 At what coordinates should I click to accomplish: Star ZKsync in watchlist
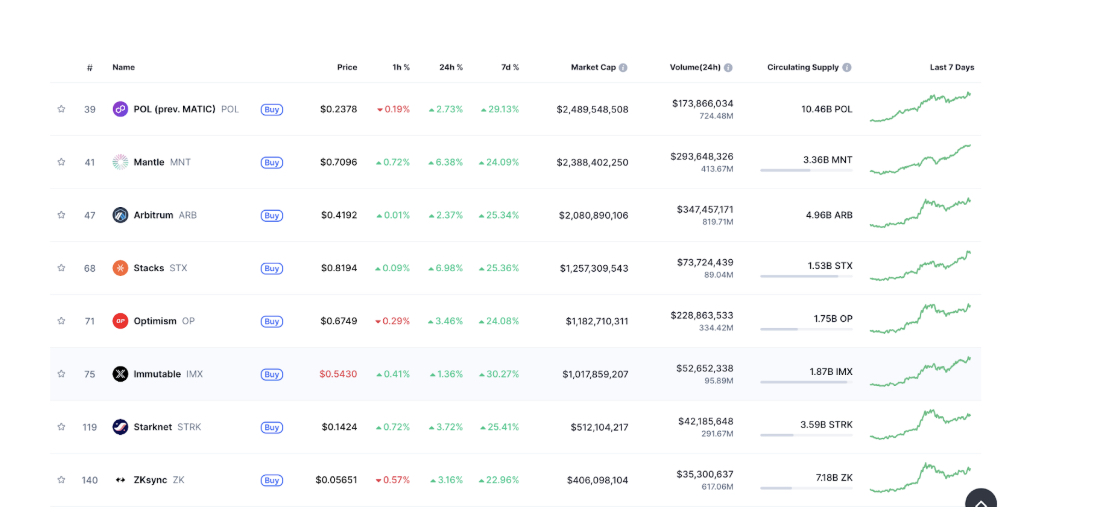pos(61,479)
